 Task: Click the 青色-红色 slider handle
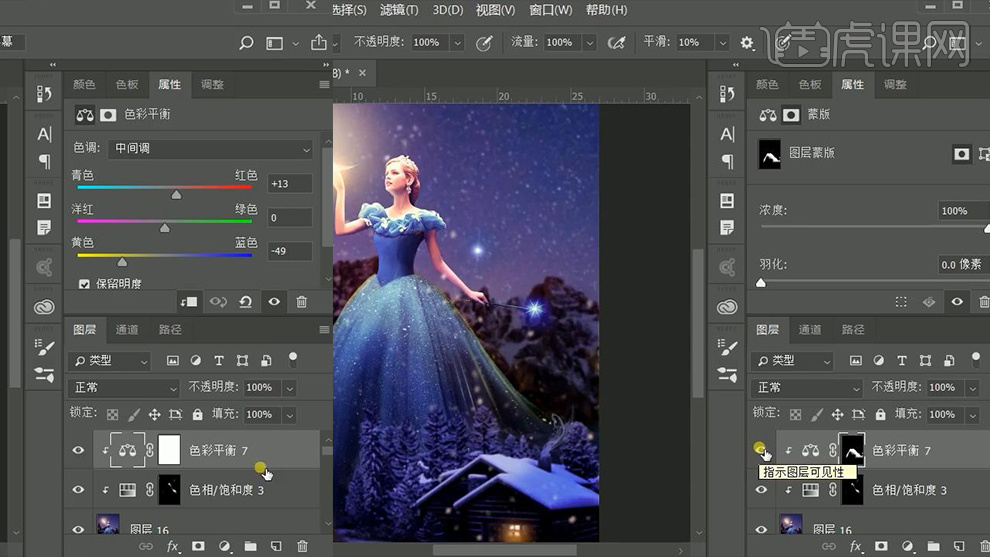pyautogui.click(x=176, y=195)
